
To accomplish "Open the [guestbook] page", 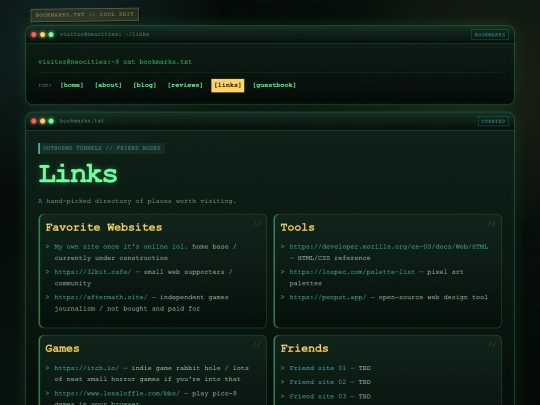I will [x=274, y=85].
